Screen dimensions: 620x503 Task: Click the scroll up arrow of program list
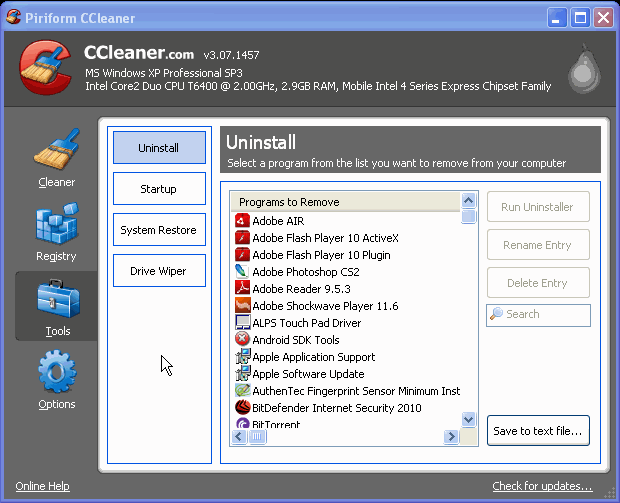coord(469,200)
